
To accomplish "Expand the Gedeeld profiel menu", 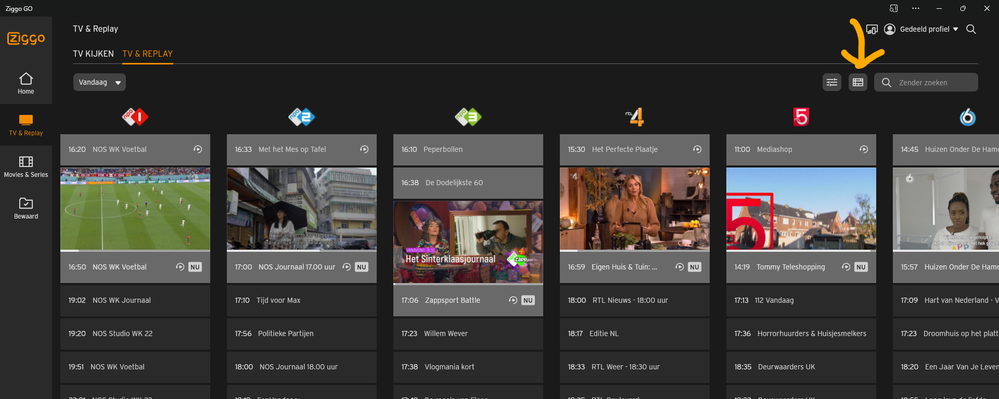I will click(921, 29).
